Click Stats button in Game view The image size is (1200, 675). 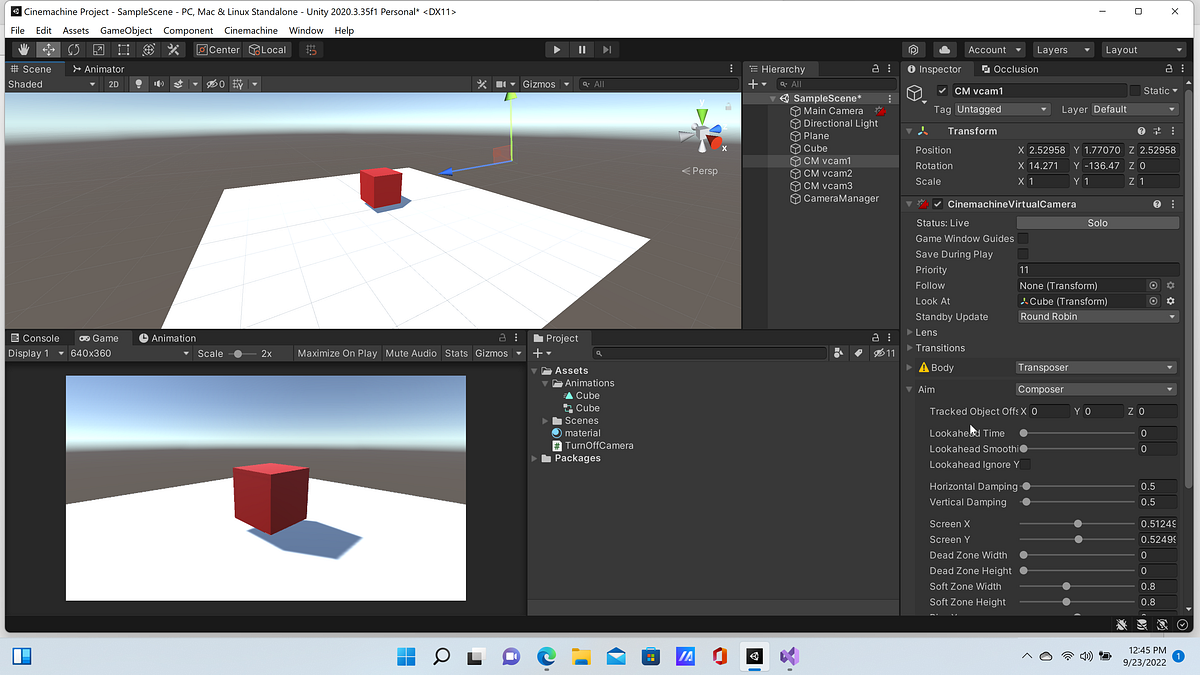coord(456,353)
